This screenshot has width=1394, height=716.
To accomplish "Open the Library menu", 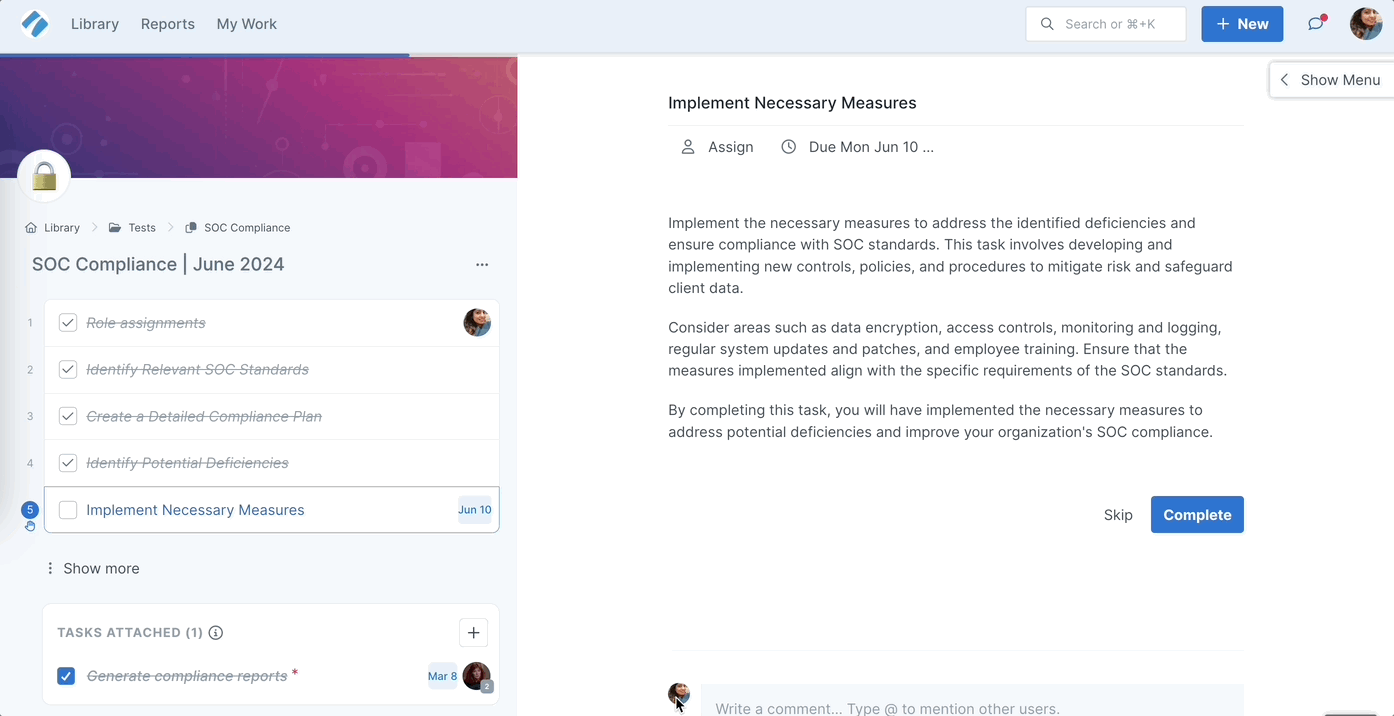I will 95,24.
